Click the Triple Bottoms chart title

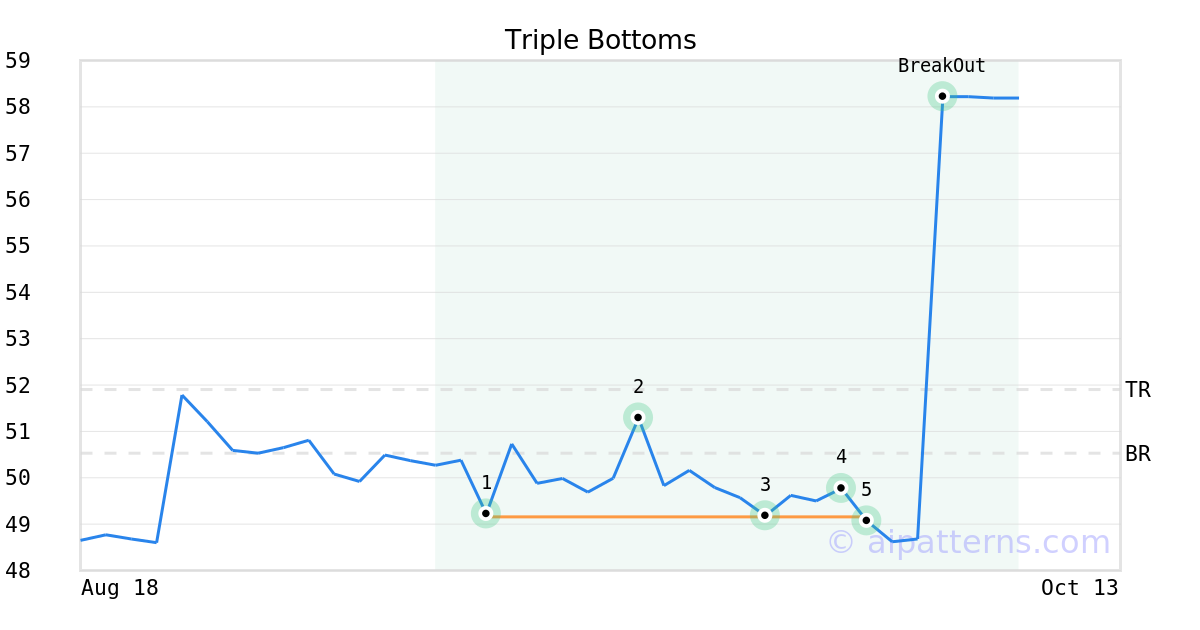coord(600,40)
